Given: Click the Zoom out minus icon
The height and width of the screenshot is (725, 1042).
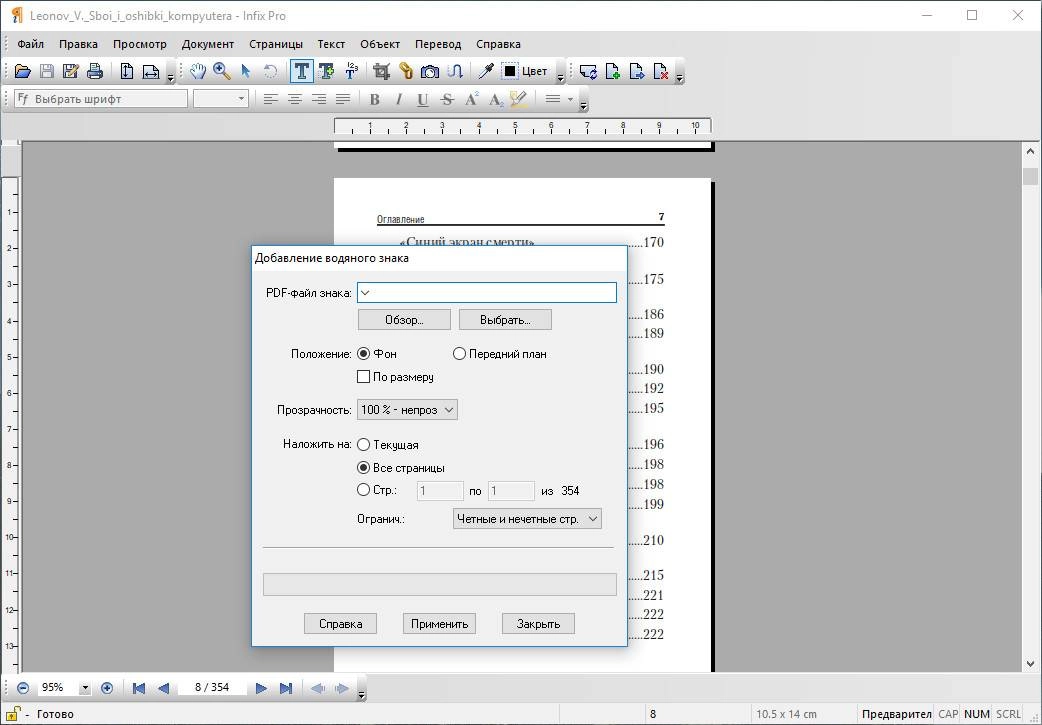Looking at the screenshot, I should (x=23, y=688).
